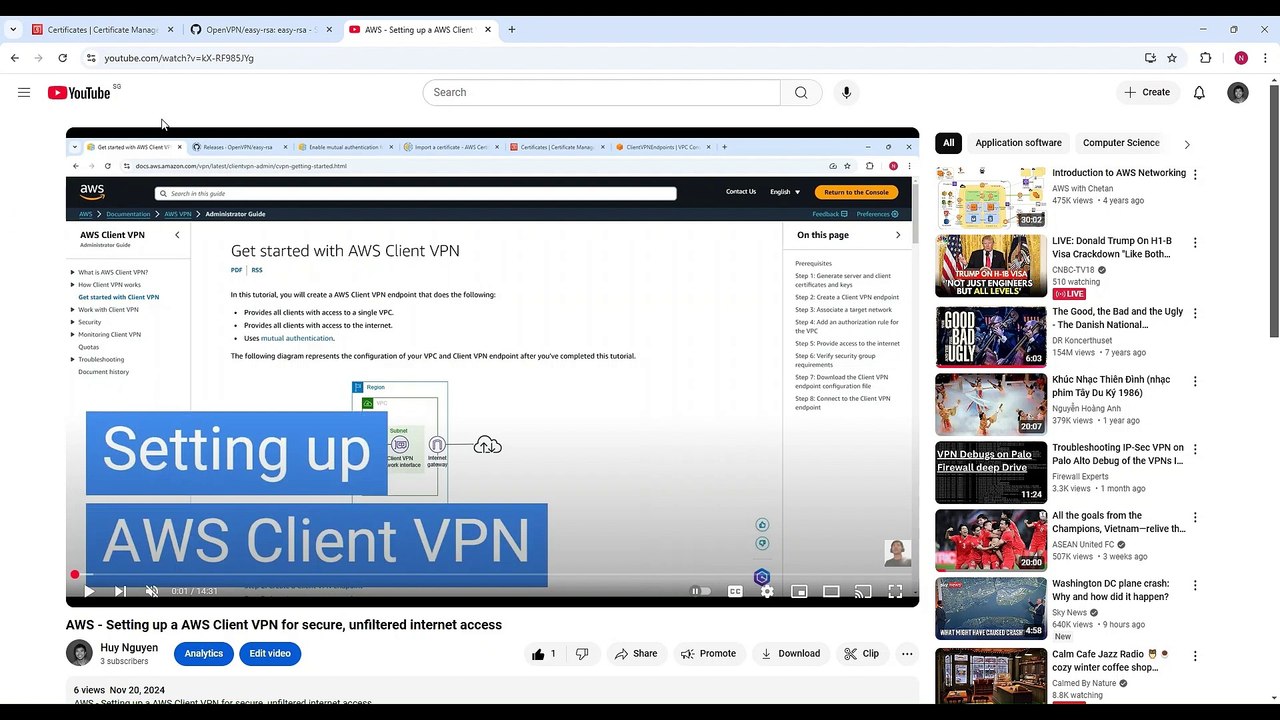This screenshot has height=720, width=1280.
Task: Seek using the video progress bar
Action: click(x=492, y=575)
